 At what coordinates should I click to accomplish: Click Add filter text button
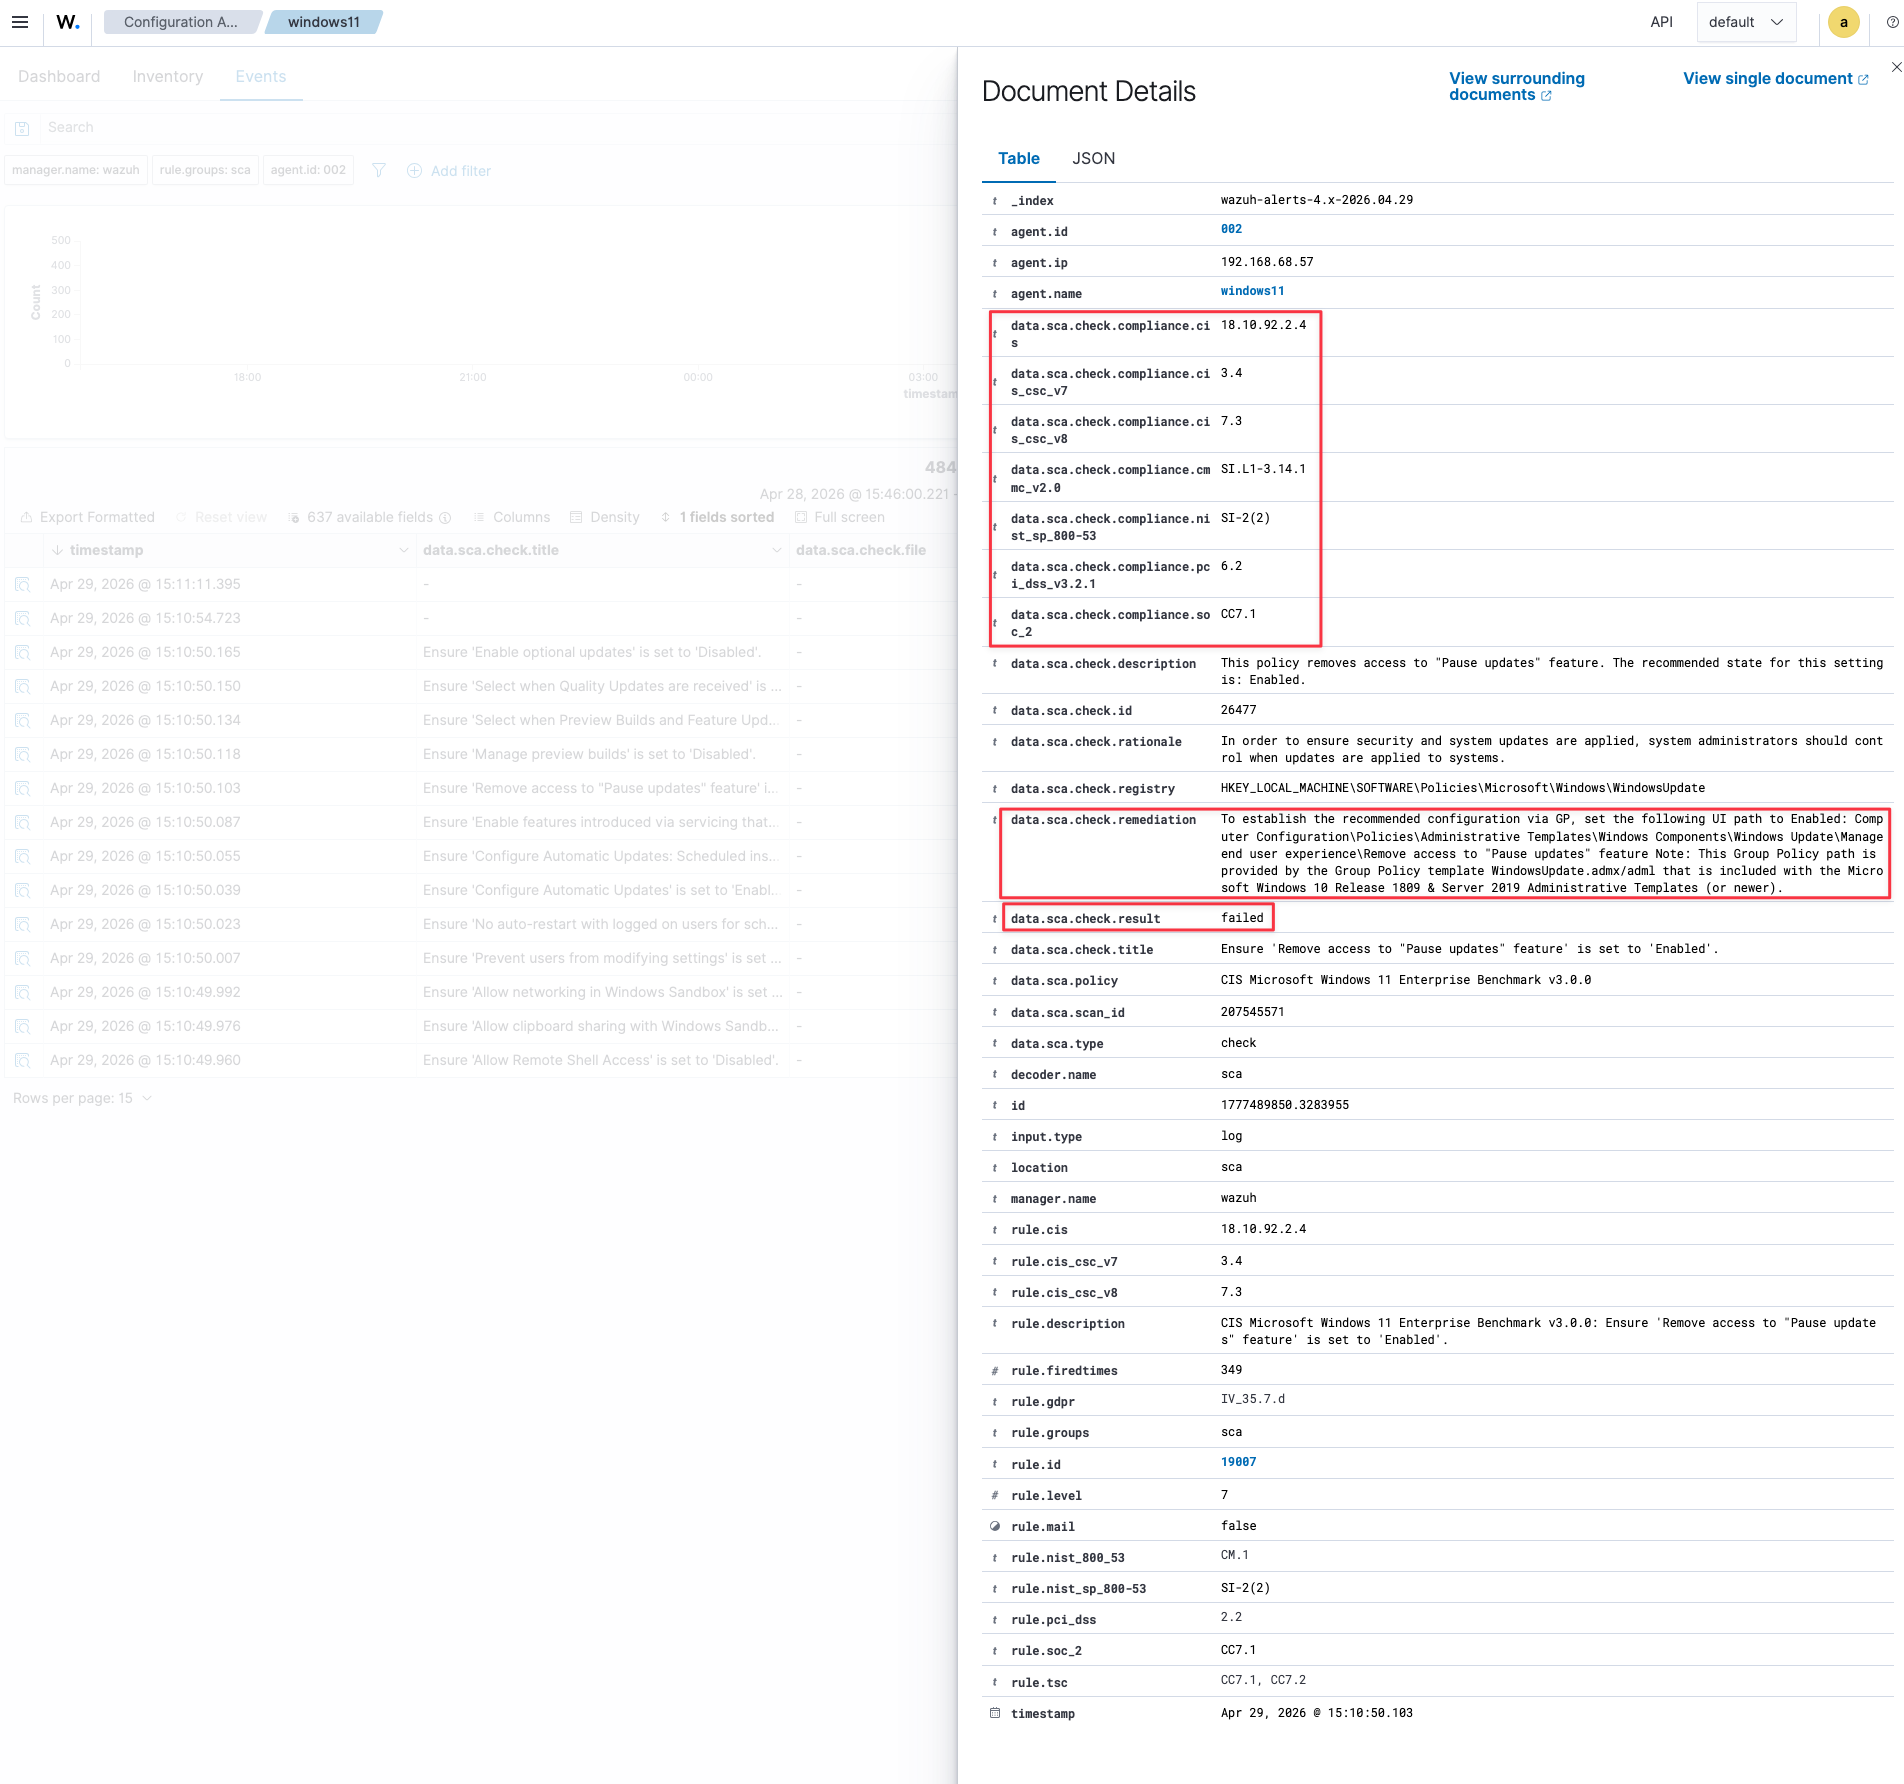pyautogui.click(x=461, y=171)
